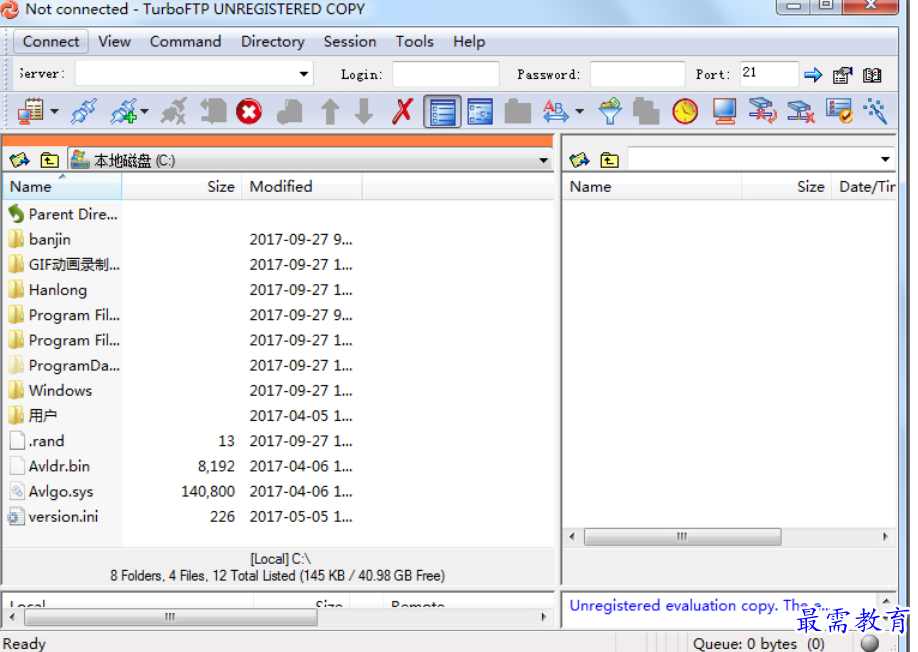
Task: Click the gray upload arrow icon
Action: tap(330, 111)
